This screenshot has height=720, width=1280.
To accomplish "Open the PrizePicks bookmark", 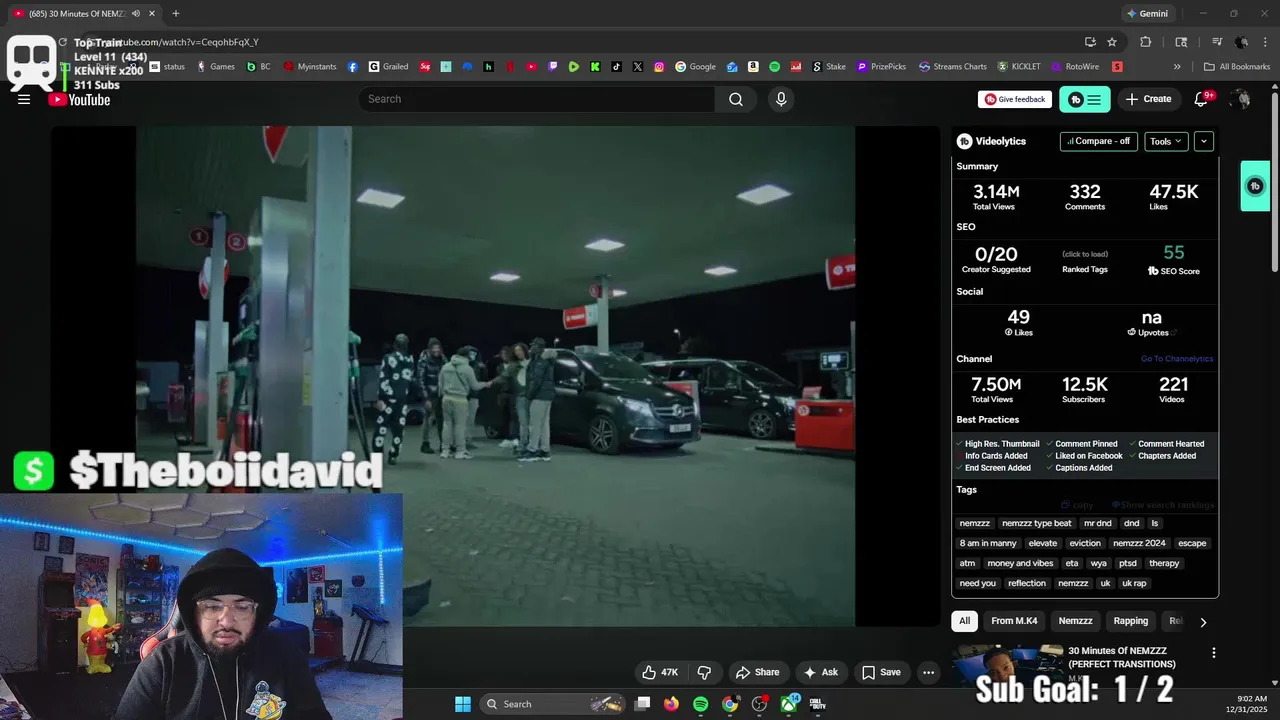I will pos(882,67).
